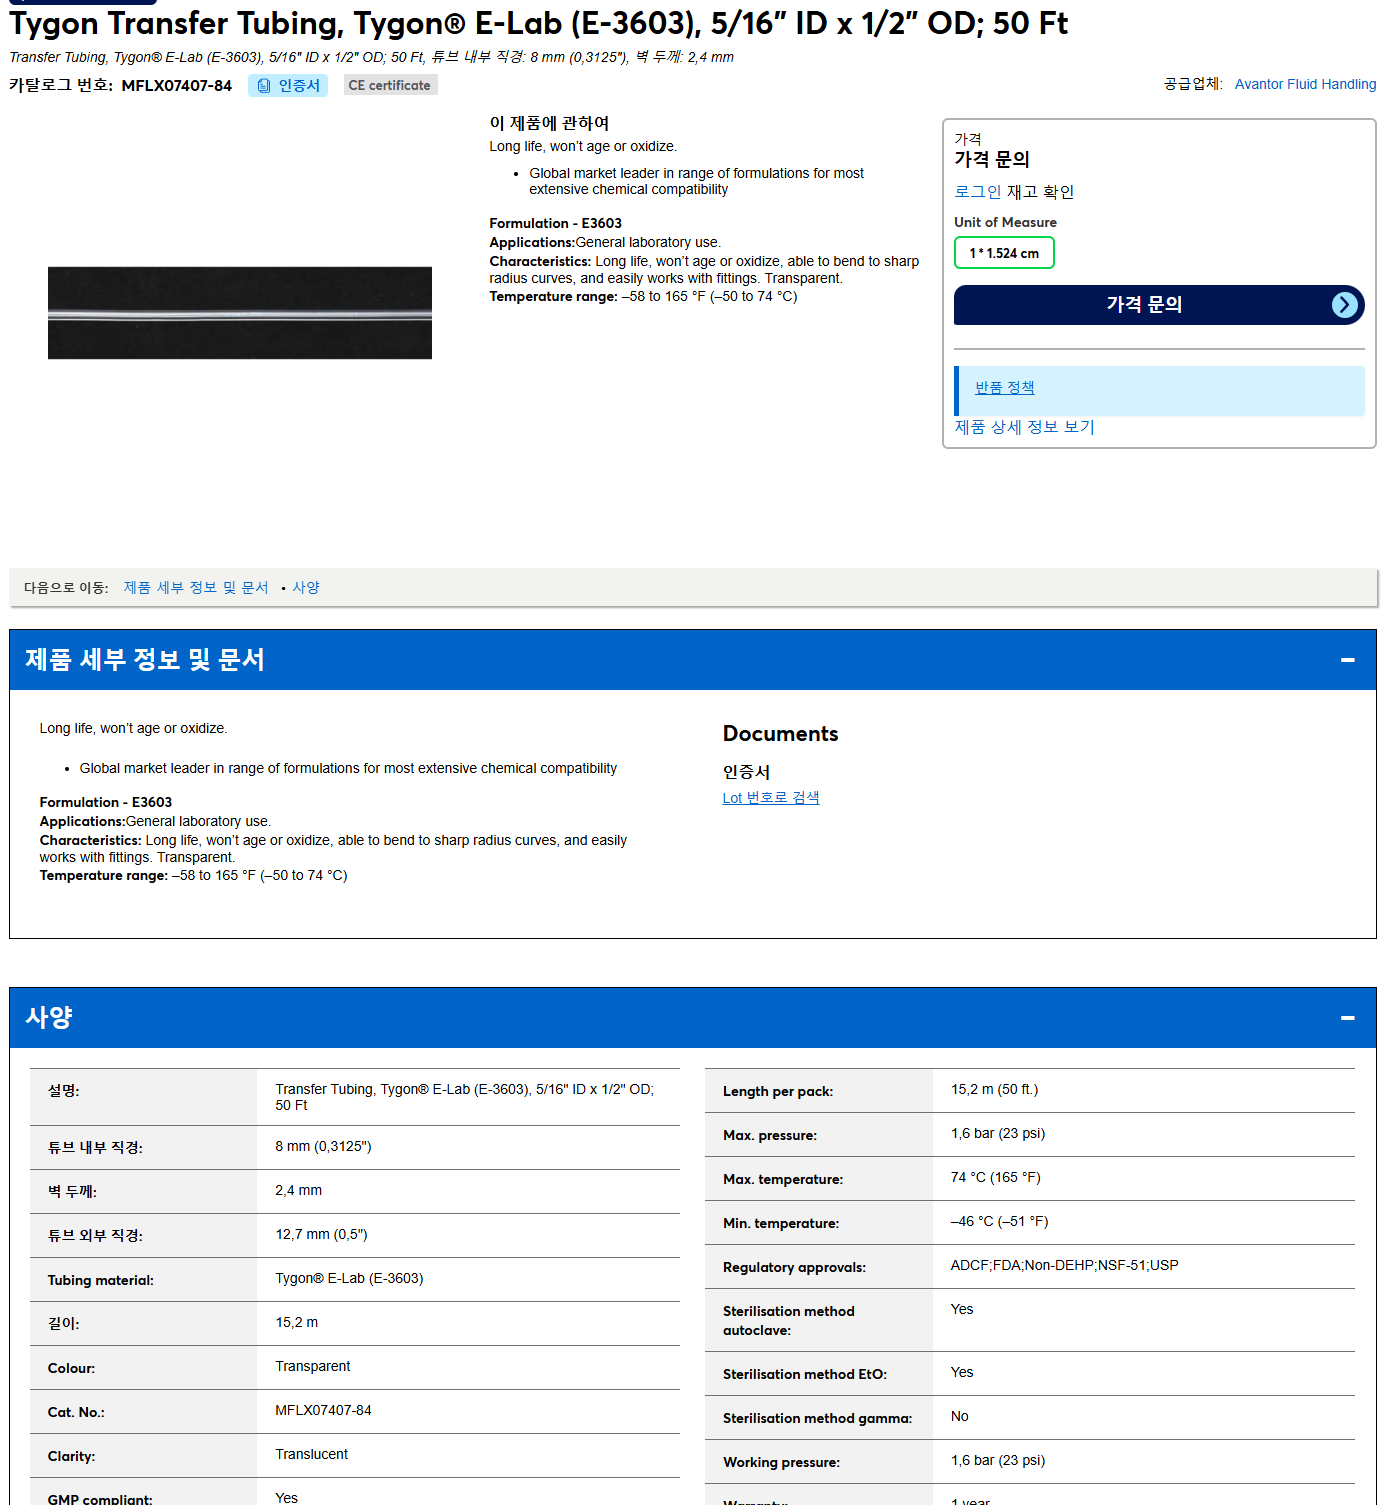Click the Unit of Measure label
The width and height of the screenshot is (1384, 1505).
point(1005,223)
